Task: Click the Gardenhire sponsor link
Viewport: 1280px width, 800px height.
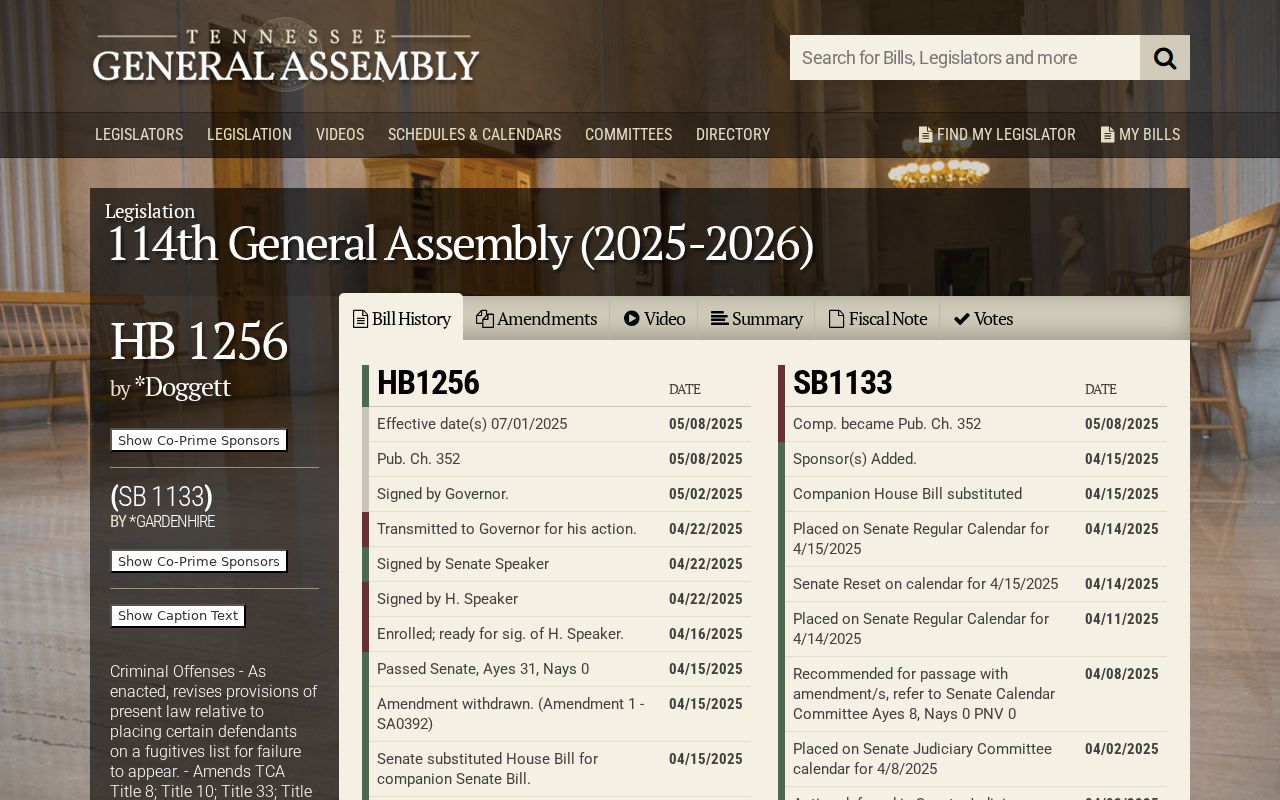Action: coord(172,521)
